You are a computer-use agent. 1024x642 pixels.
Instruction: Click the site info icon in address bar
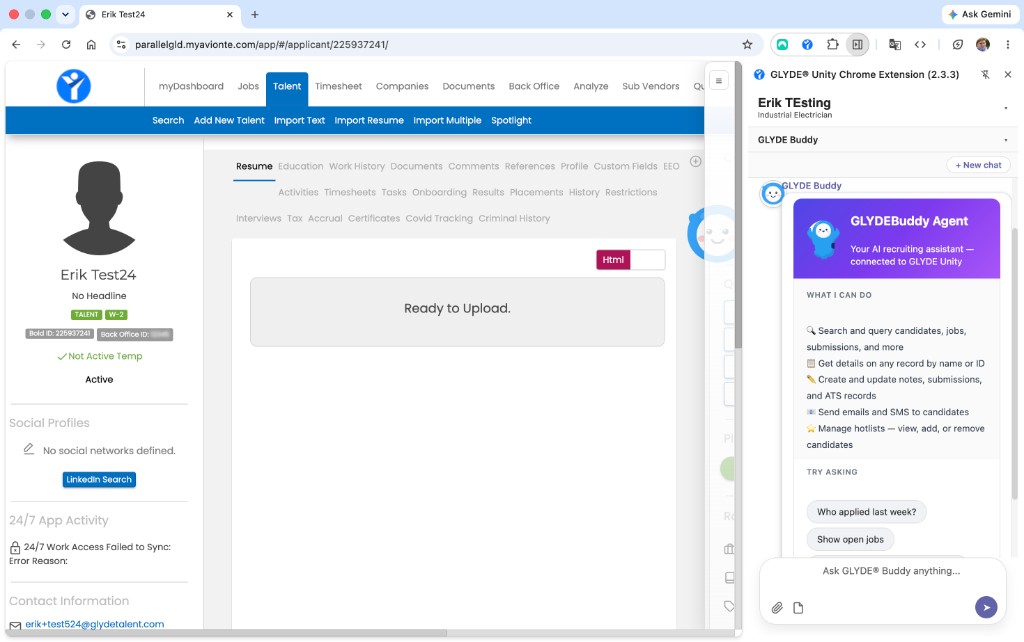[121, 44]
